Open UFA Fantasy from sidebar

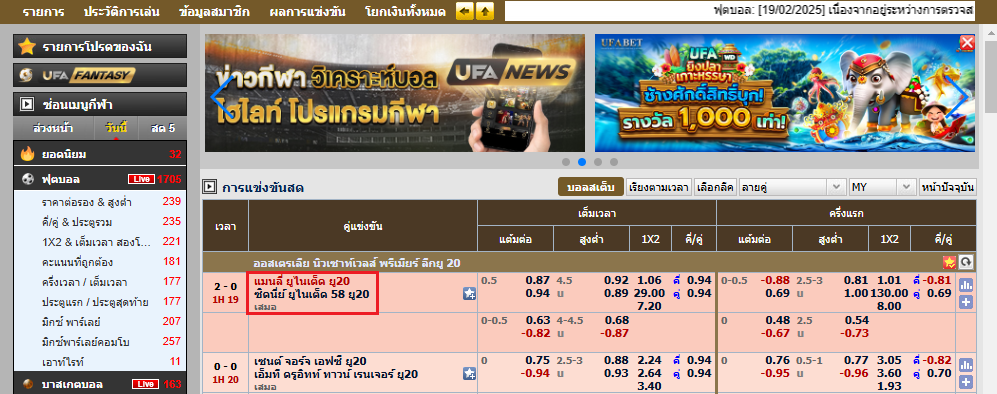pyautogui.click(x=100, y=76)
